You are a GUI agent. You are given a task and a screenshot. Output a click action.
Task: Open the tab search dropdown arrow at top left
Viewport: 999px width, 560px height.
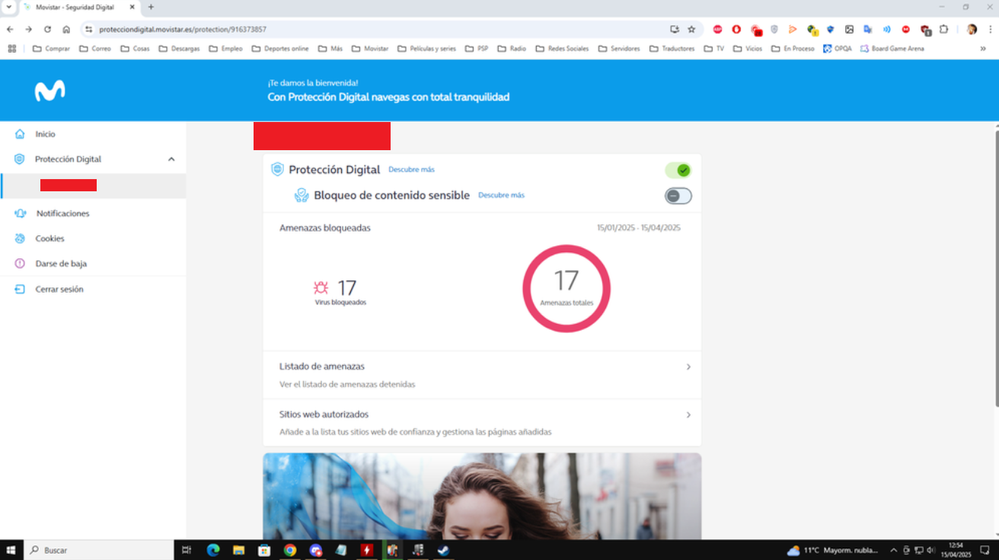click(9, 7)
